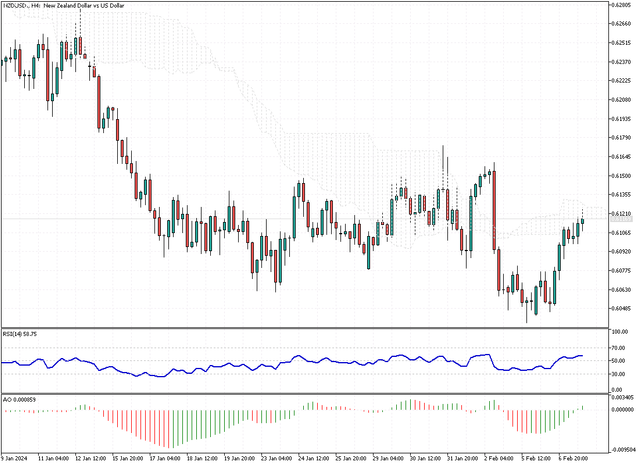This screenshot has height=465, width=639.
Task: Click the 0.61500 price axis label
Action: (x=621, y=176)
